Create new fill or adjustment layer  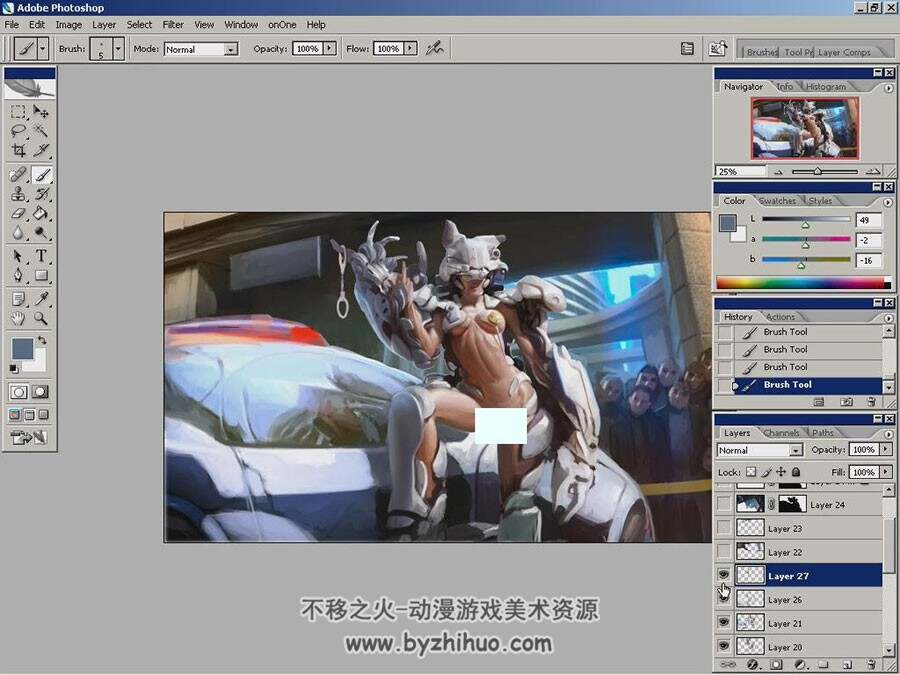tap(800, 665)
